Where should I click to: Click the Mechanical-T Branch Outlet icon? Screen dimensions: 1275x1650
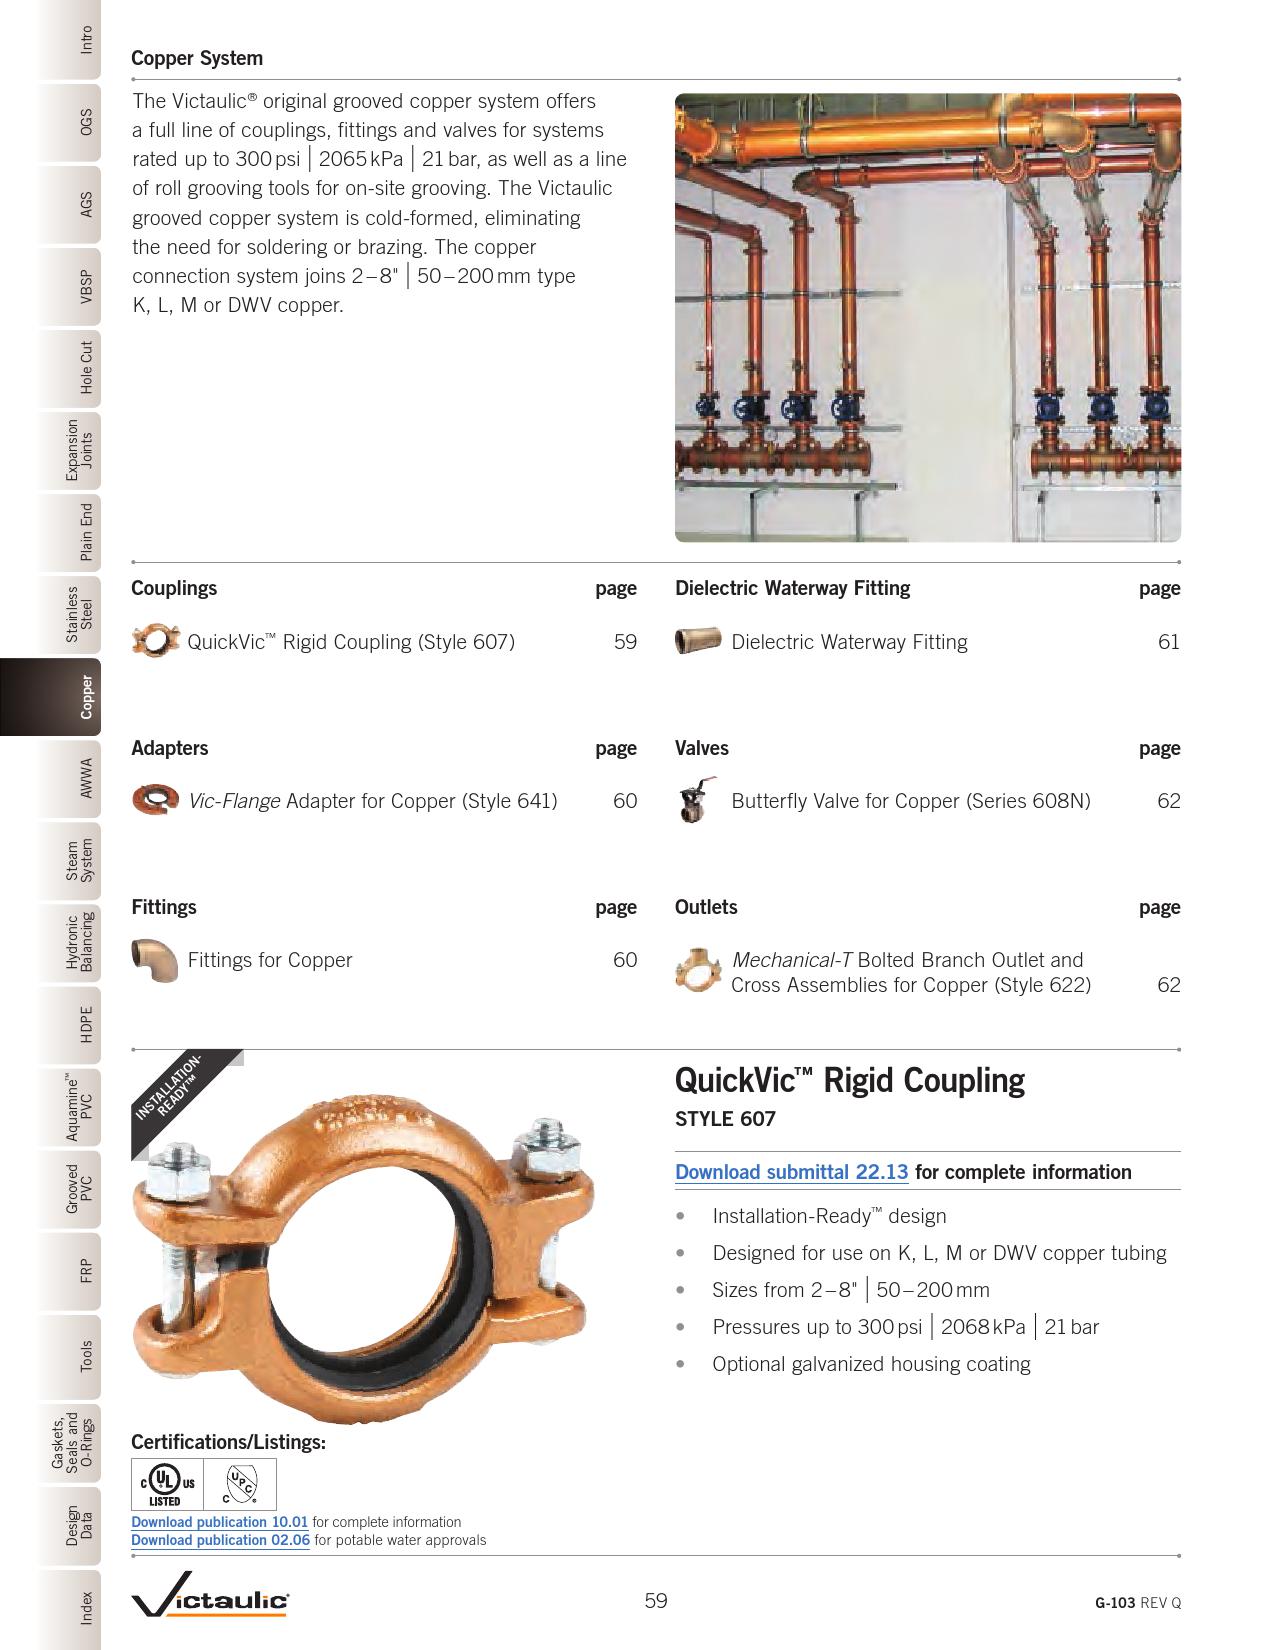[699, 969]
